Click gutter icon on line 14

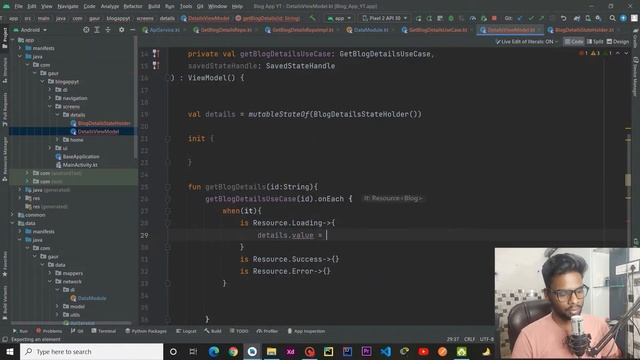[x=156, y=53]
